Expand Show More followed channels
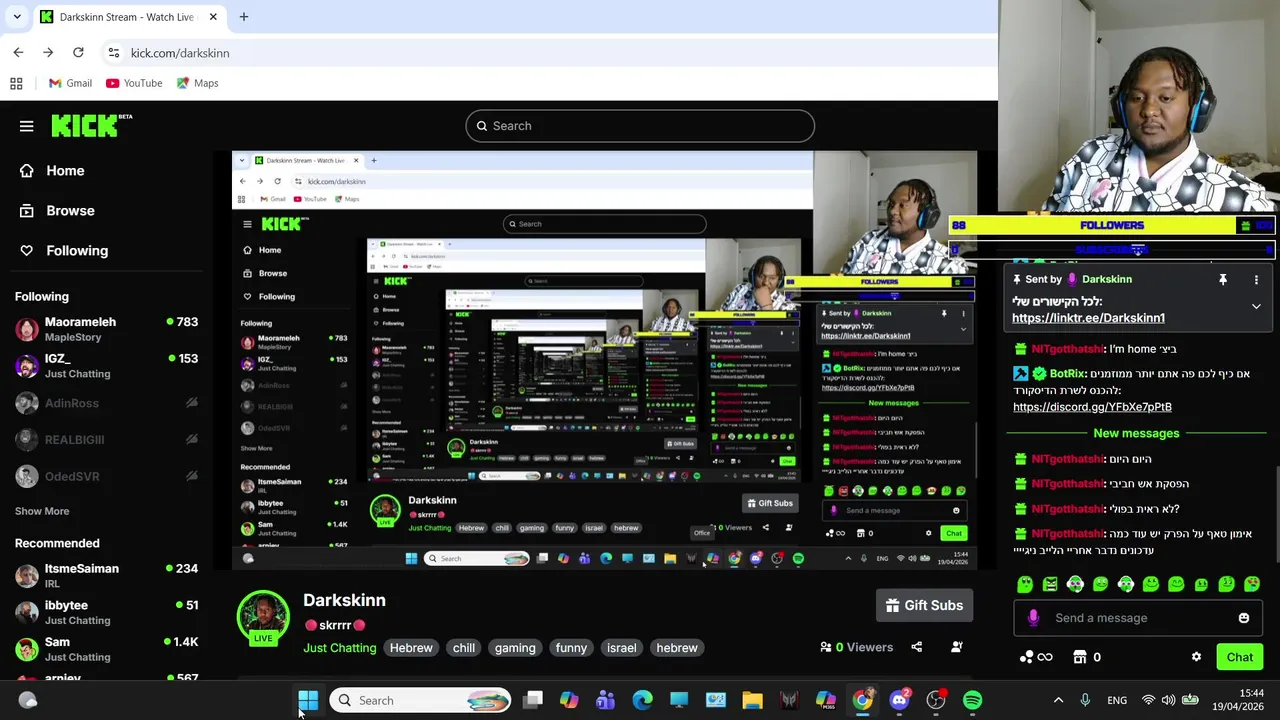The height and width of the screenshot is (720, 1280). pos(42,511)
